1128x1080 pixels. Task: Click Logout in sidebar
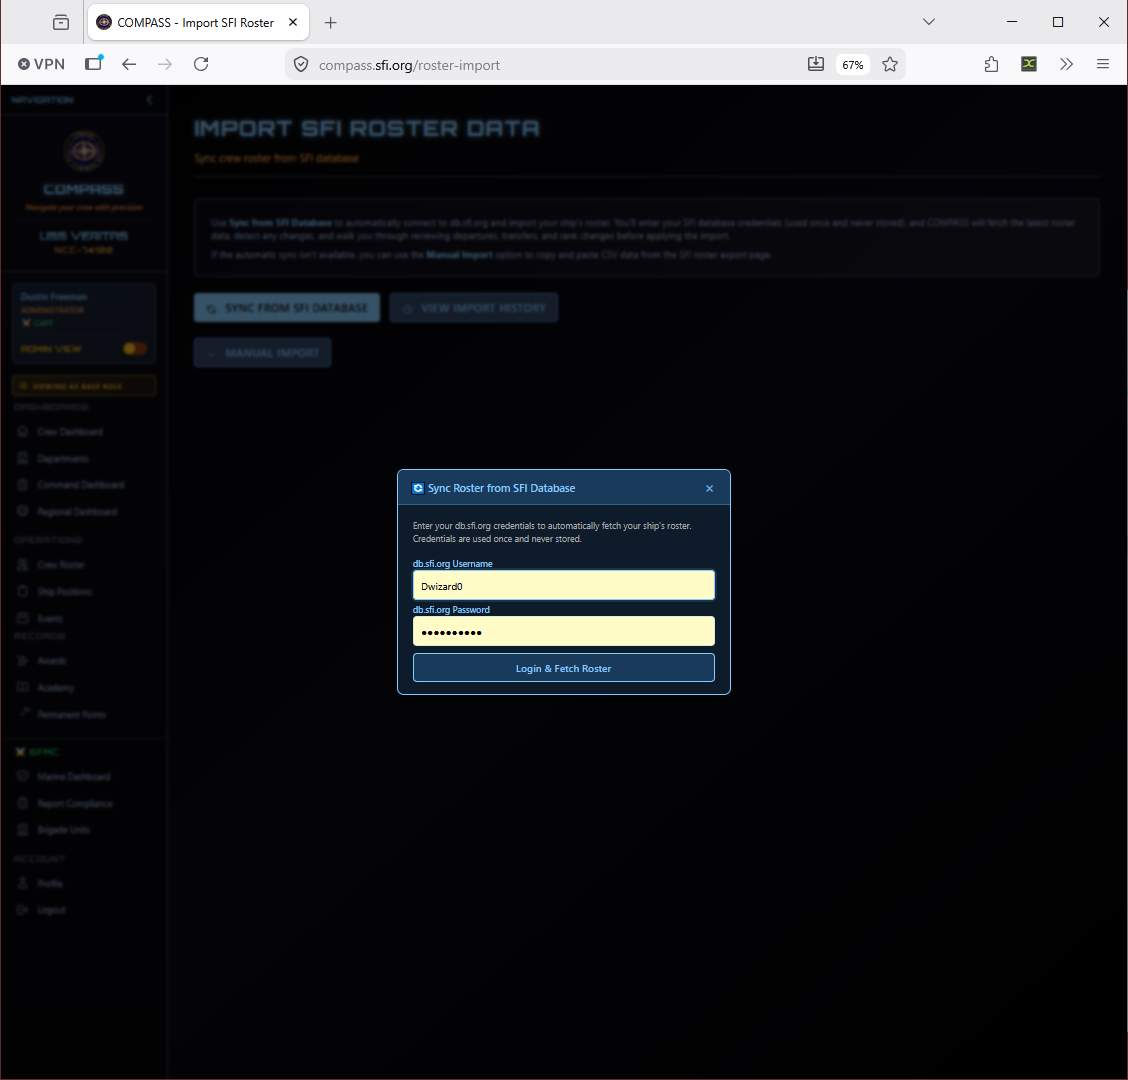pyautogui.click(x=51, y=910)
